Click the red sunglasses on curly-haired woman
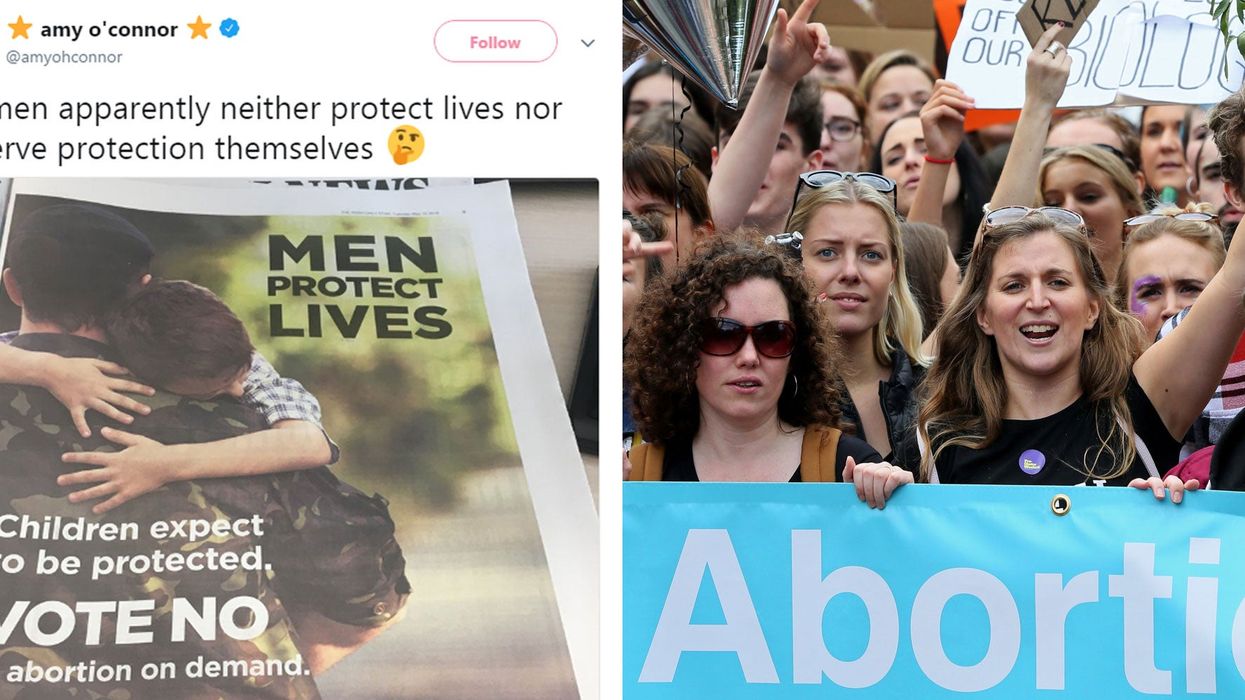 click(x=747, y=337)
